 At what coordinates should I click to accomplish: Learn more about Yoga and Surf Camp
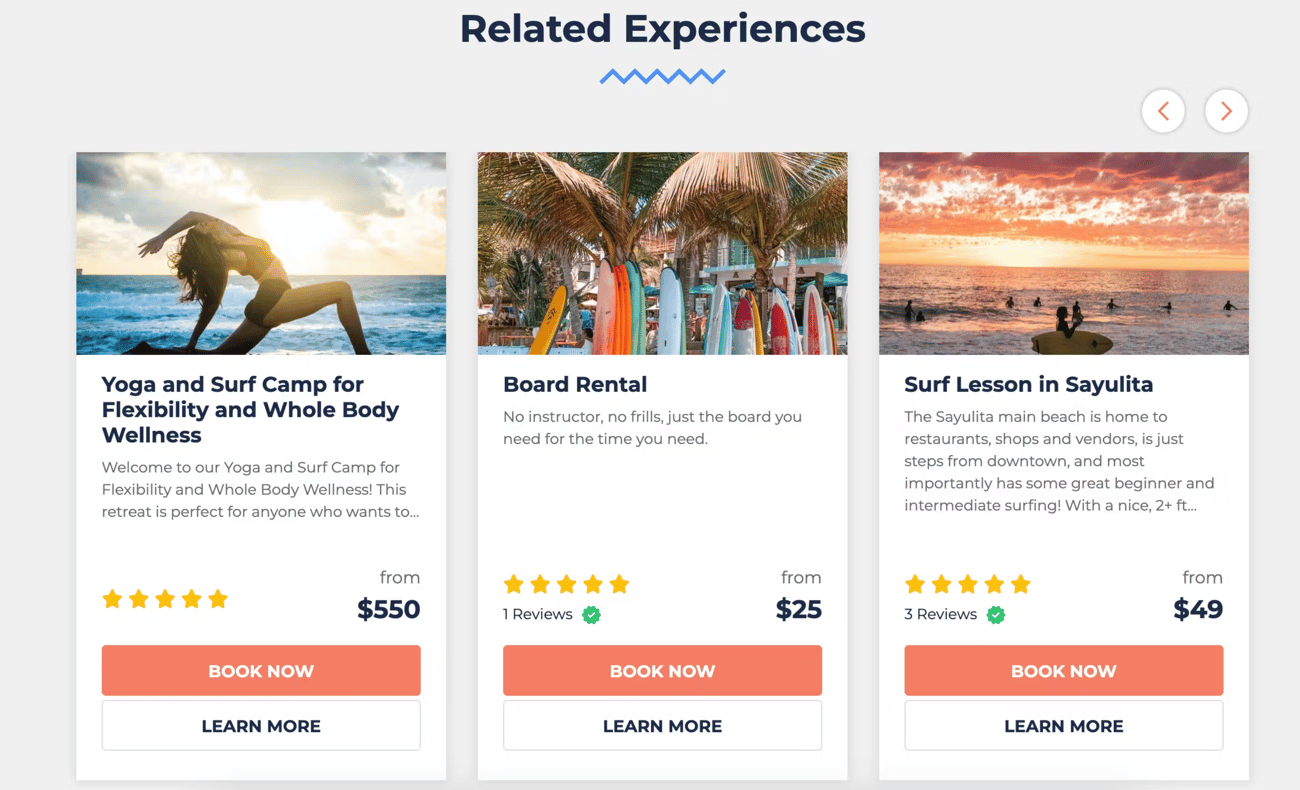pyautogui.click(x=261, y=726)
